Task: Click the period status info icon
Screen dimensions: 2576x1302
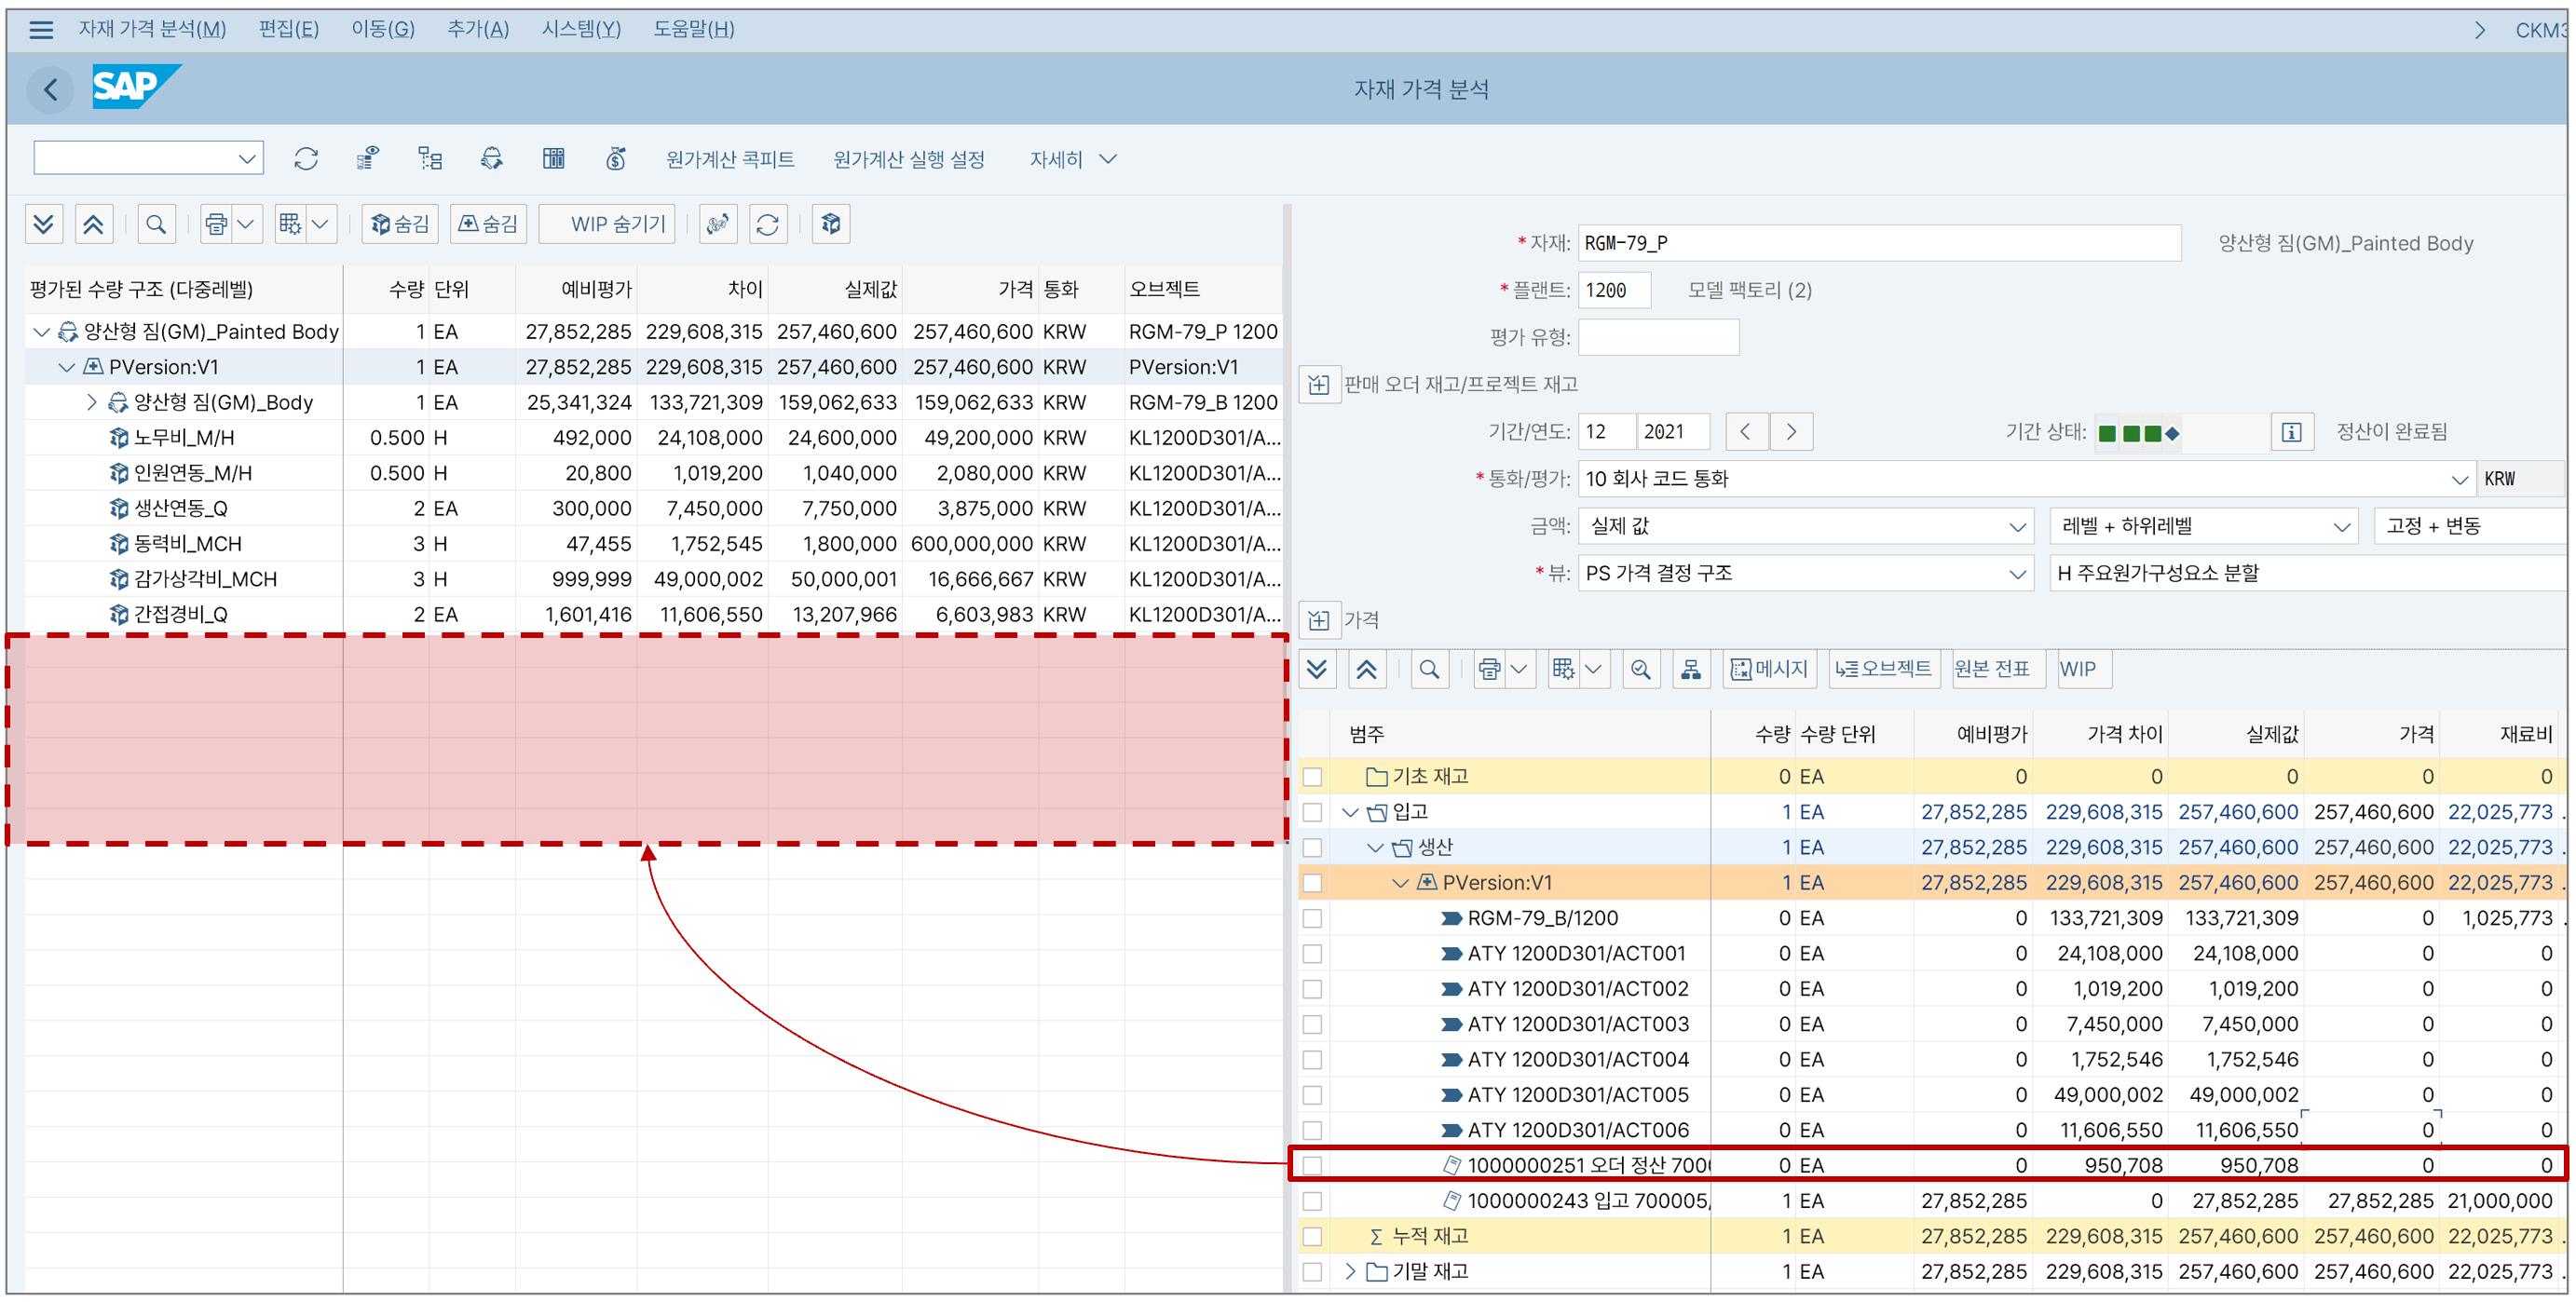Action: [x=2291, y=432]
